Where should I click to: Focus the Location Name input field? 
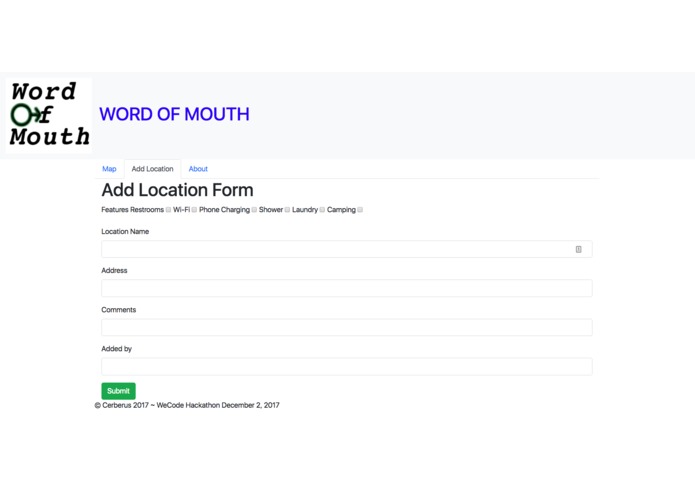click(x=347, y=249)
